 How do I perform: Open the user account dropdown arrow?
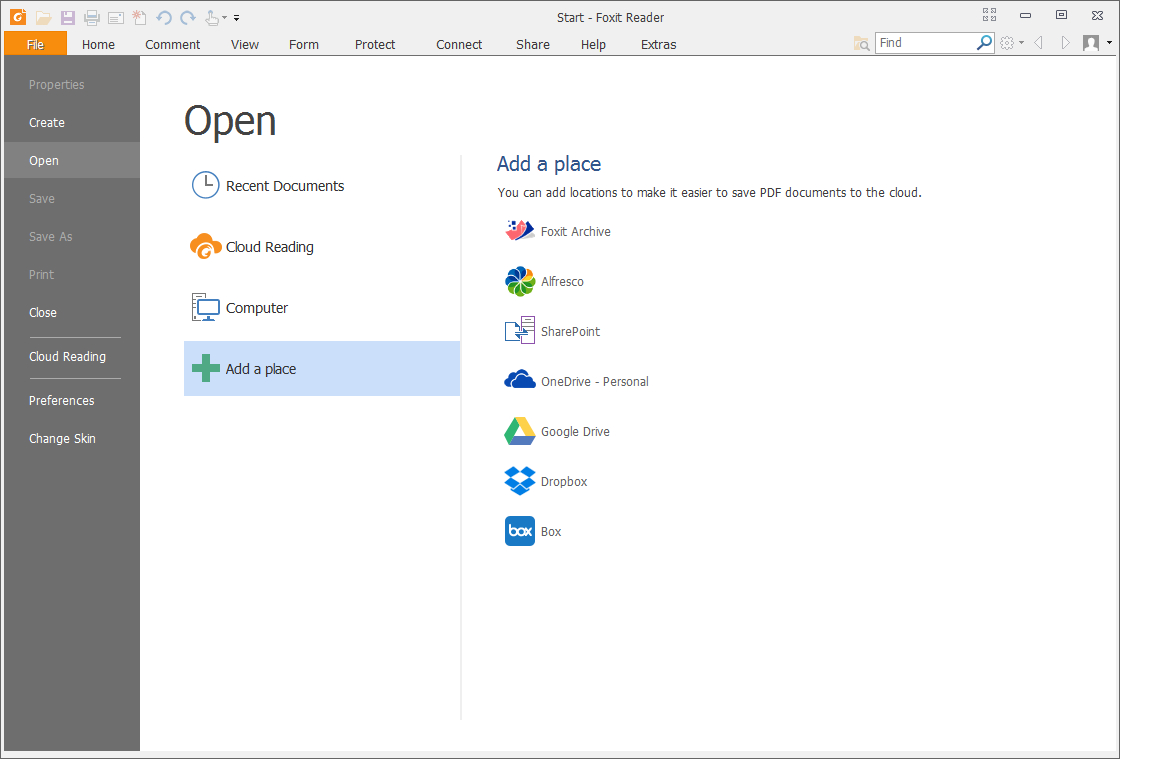(1109, 43)
